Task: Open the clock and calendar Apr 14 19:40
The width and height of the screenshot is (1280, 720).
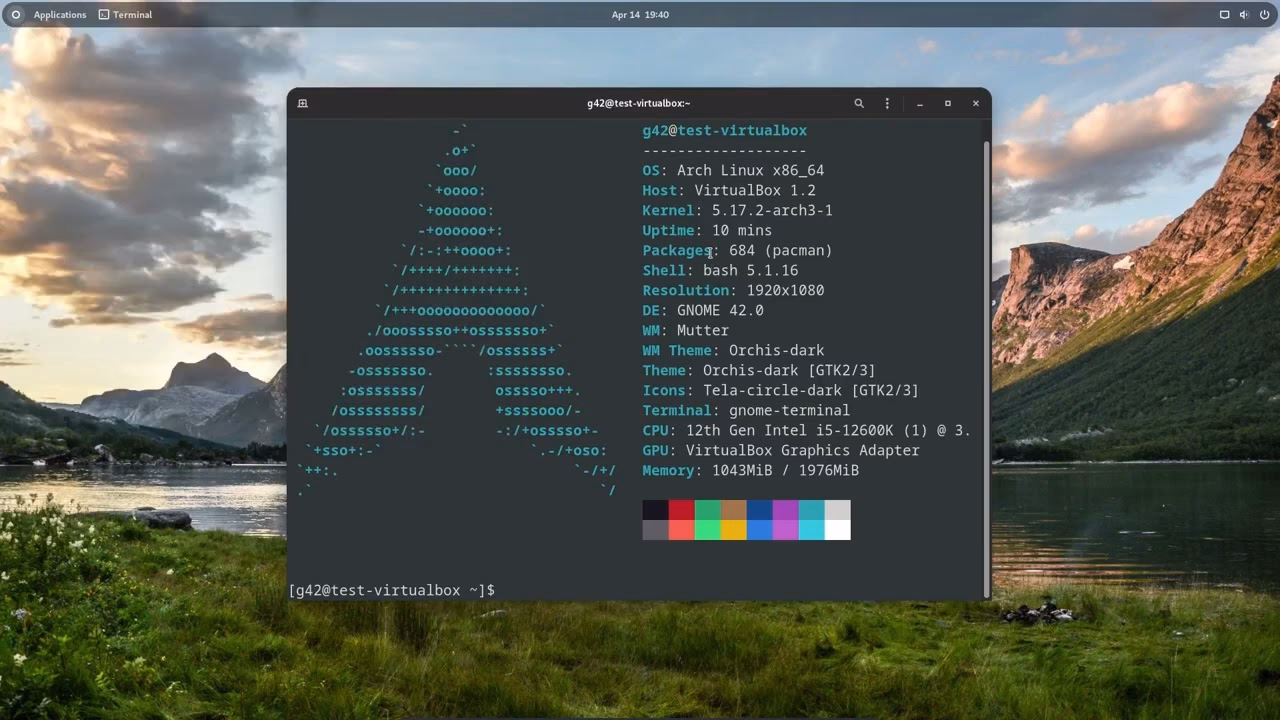Action: point(640,15)
